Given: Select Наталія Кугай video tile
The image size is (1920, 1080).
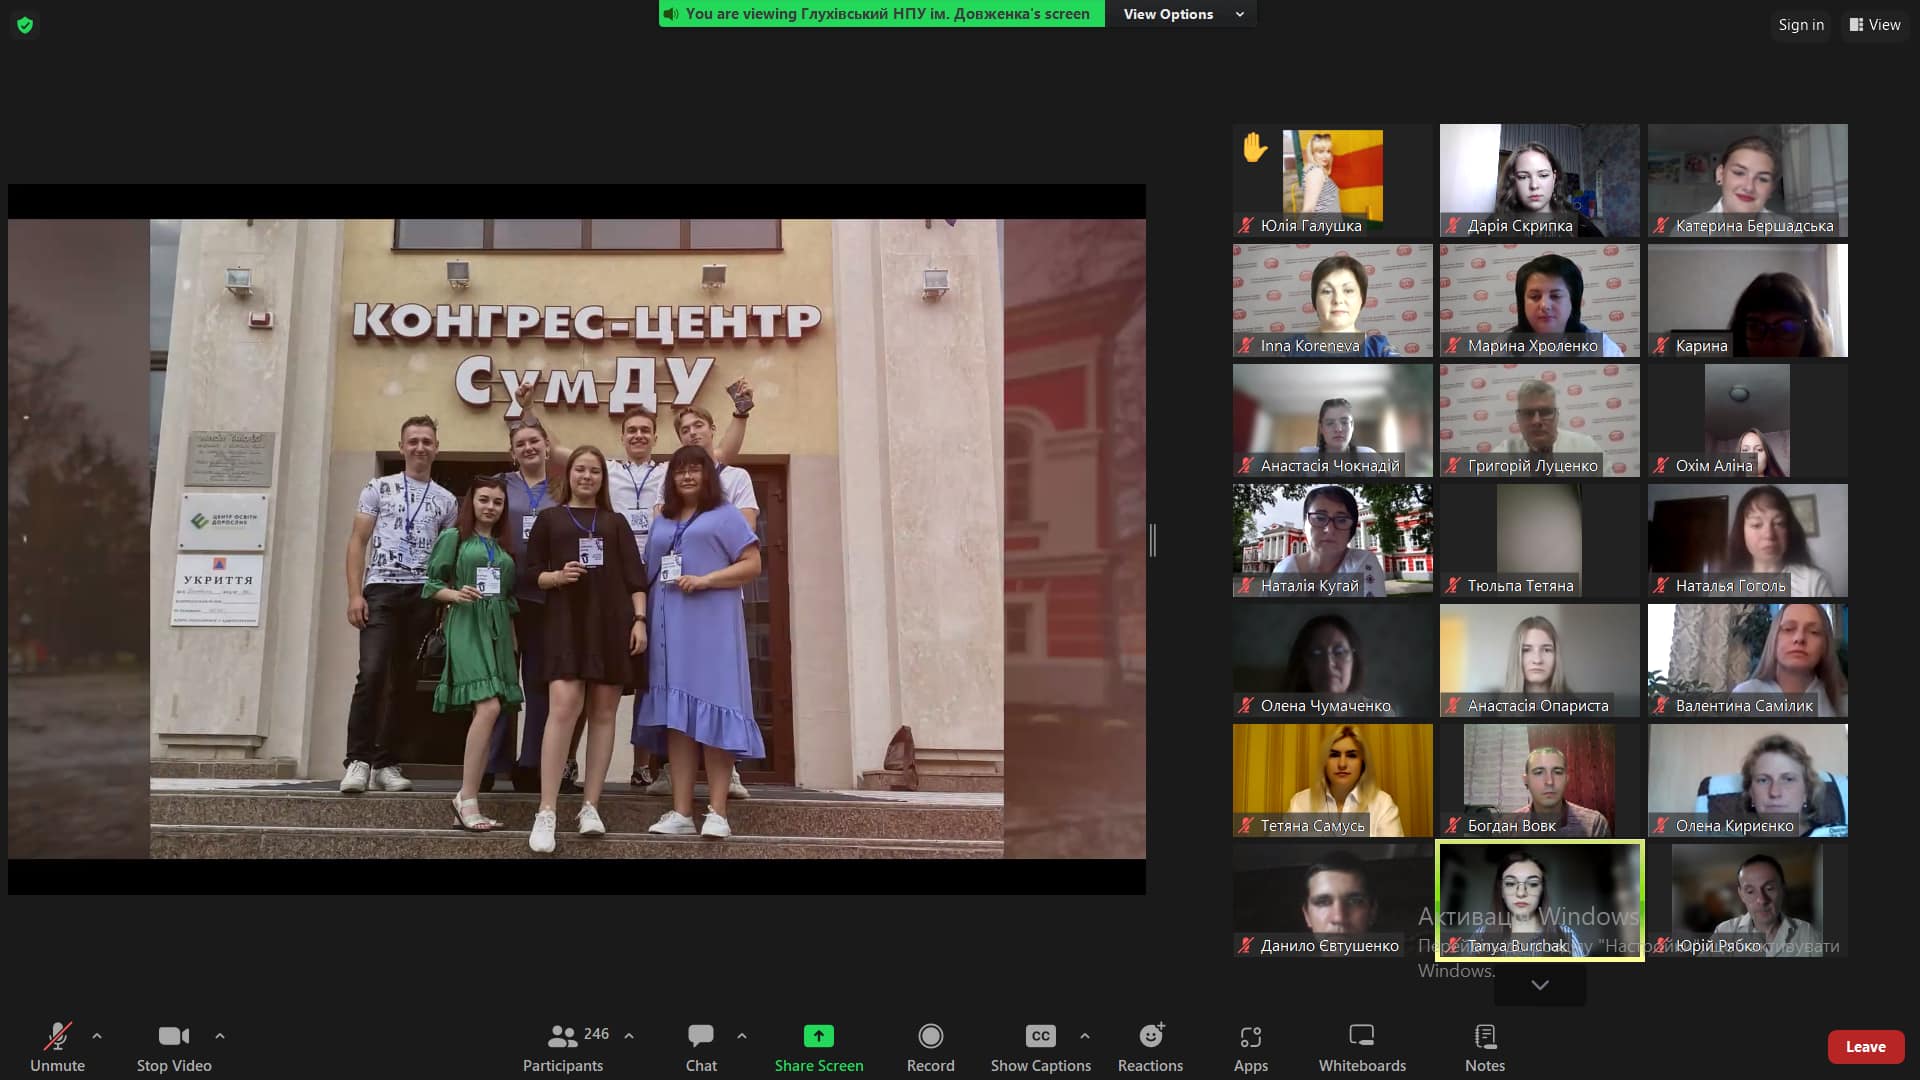Looking at the screenshot, I should coord(1332,540).
